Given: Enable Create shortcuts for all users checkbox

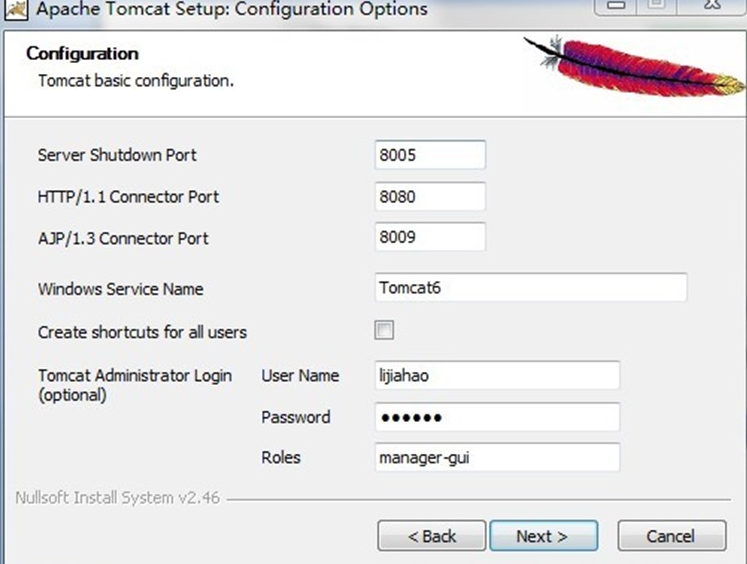Looking at the screenshot, I should click(384, 330).
